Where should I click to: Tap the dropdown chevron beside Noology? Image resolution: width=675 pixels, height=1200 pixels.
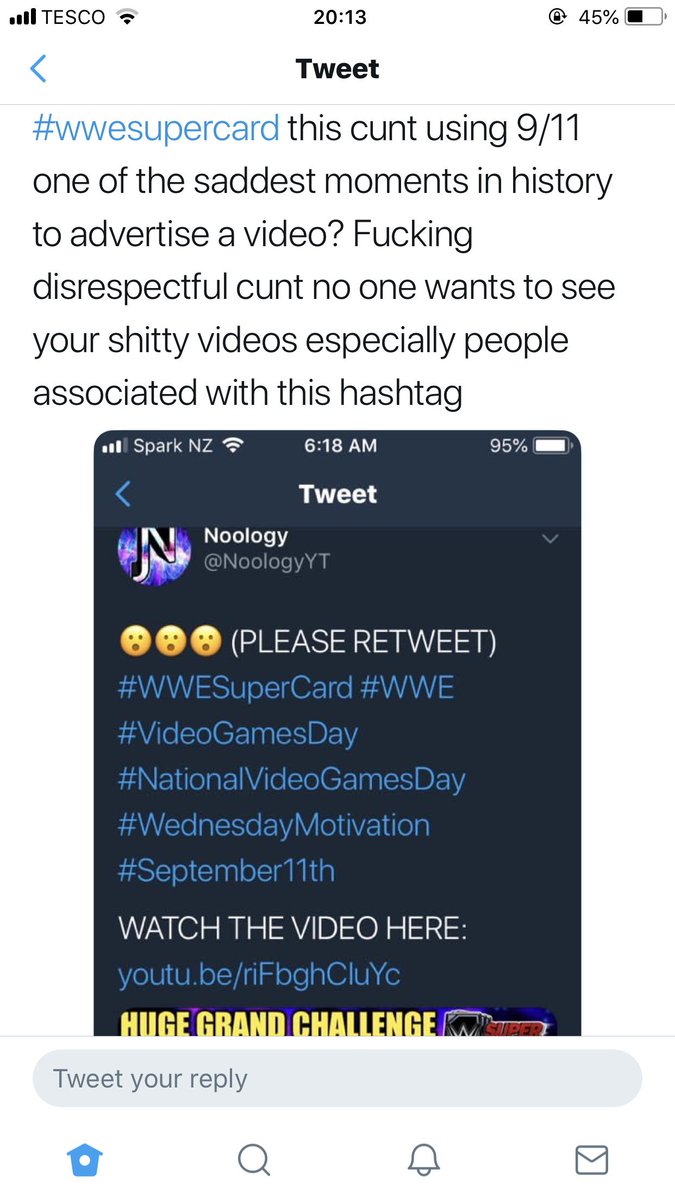tap(549, 539)
